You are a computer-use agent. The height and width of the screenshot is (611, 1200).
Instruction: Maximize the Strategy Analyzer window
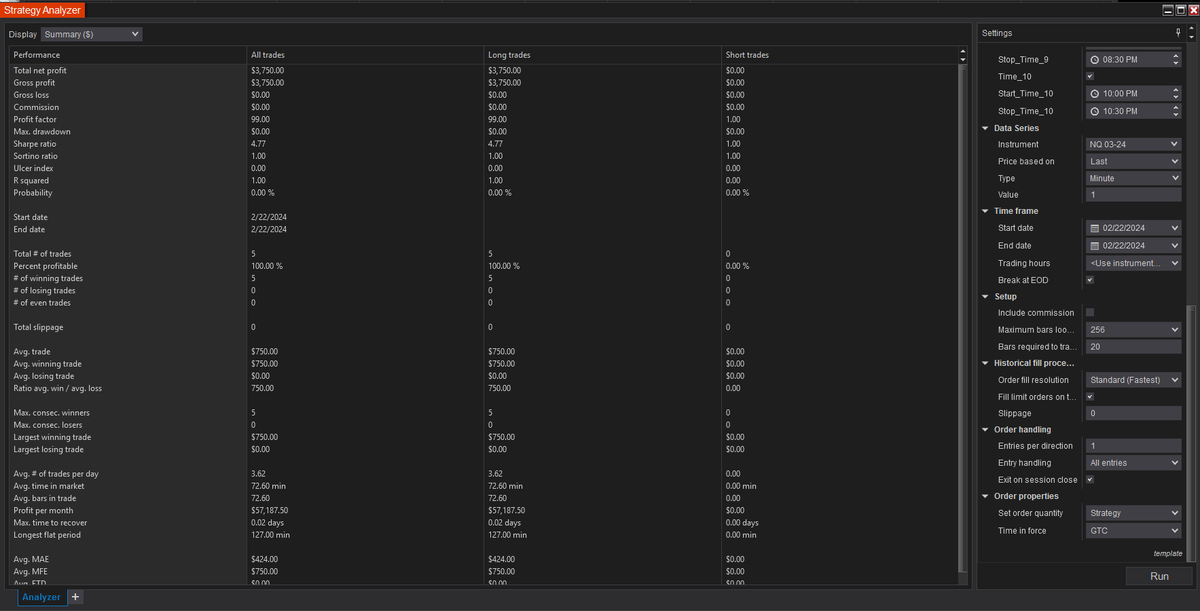click(1179, 9)
